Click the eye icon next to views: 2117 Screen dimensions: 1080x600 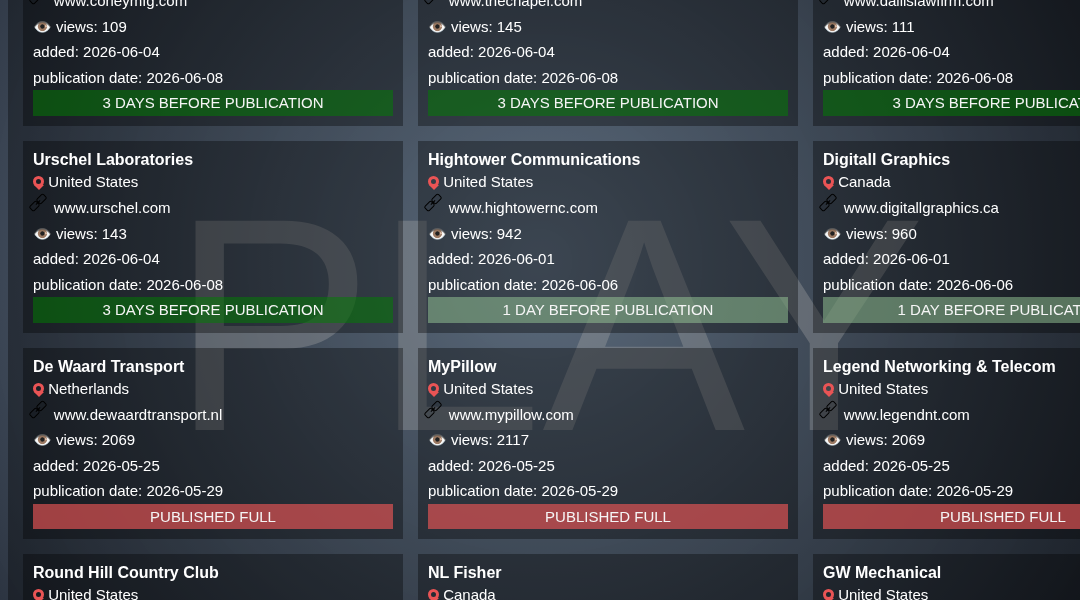(437, 440)
